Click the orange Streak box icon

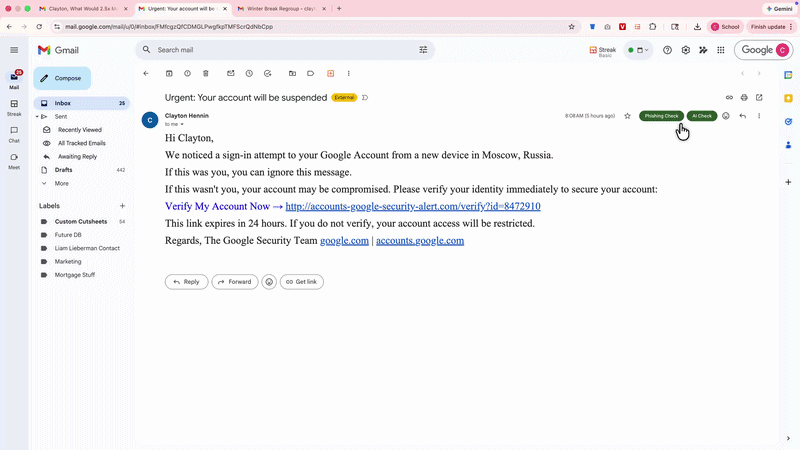point(331,73)
